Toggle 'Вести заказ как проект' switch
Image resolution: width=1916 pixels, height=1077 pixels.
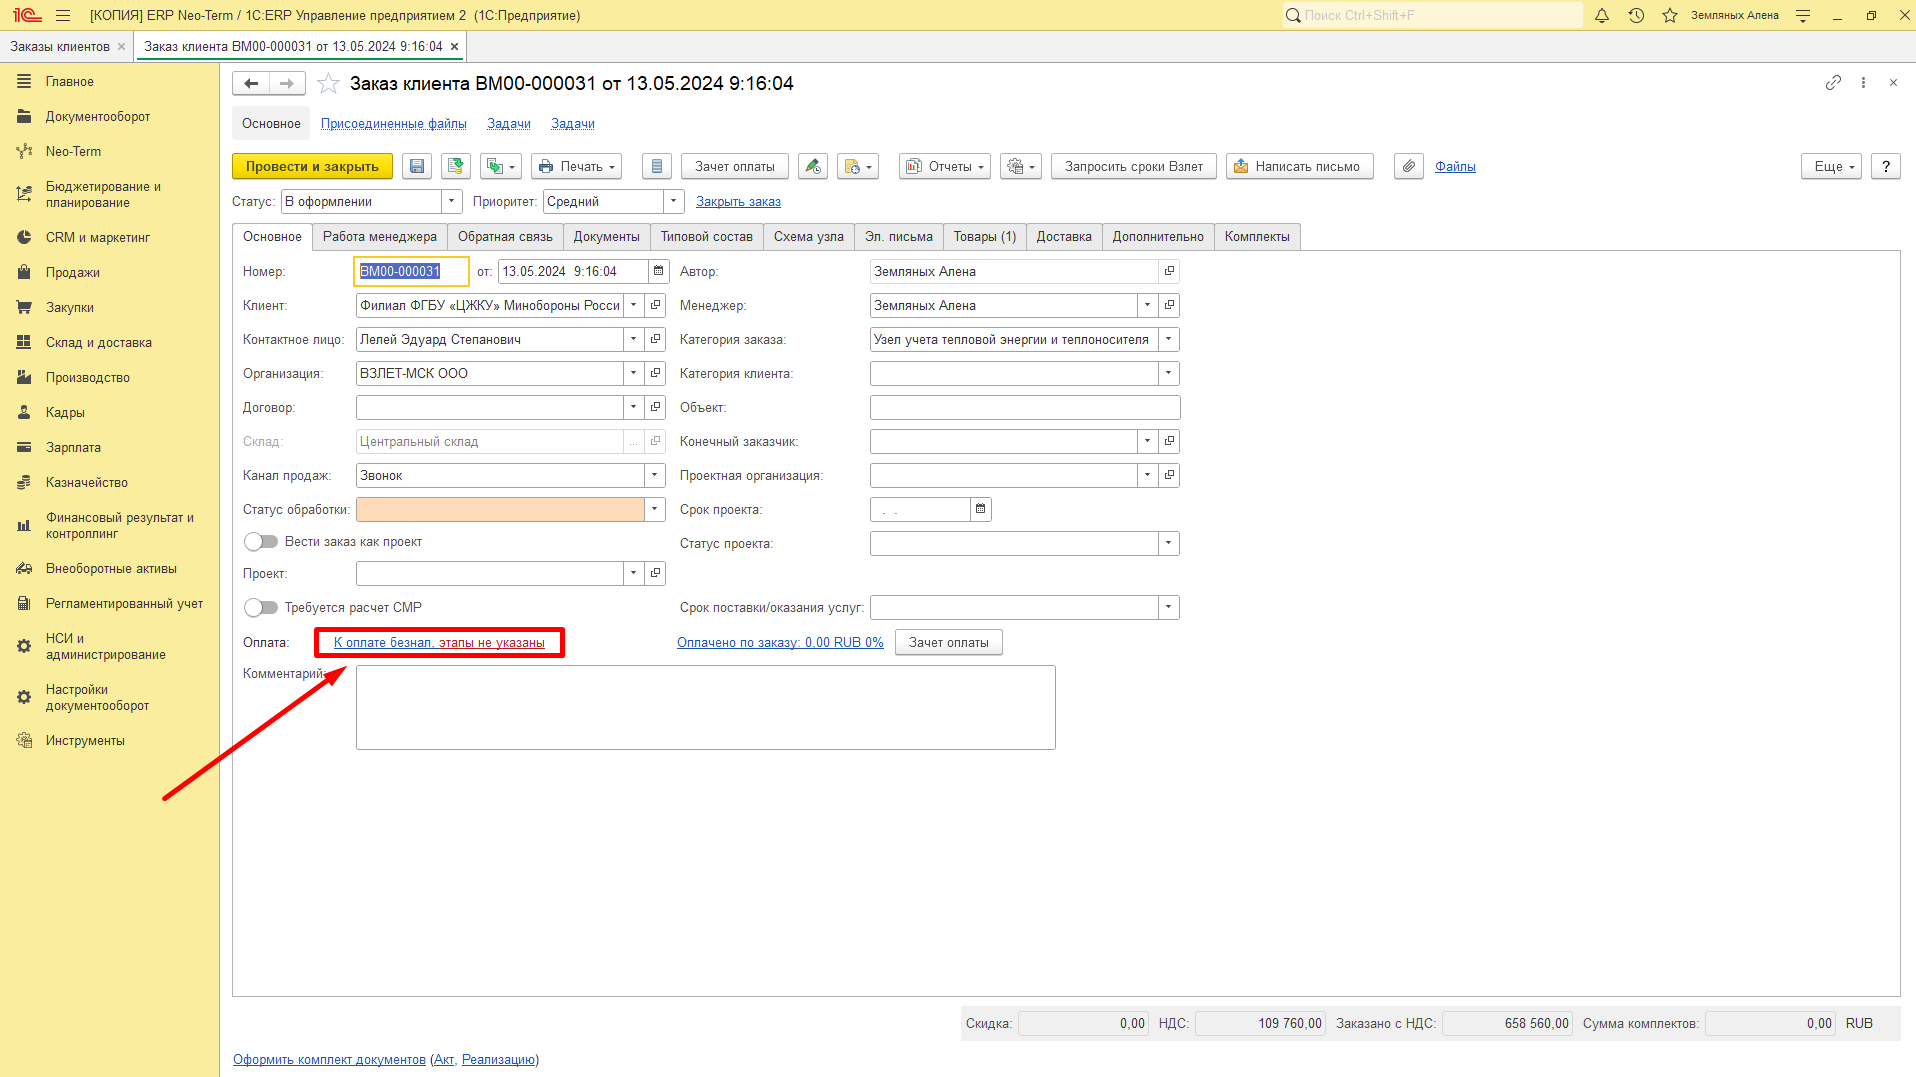coord(261,541)
